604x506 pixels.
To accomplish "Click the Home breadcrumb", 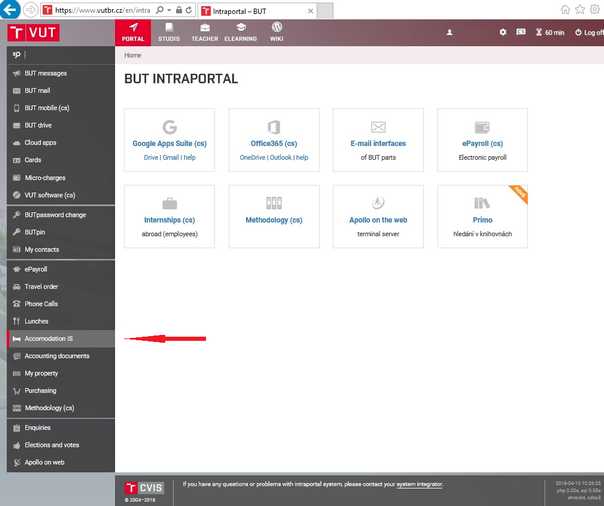I will (x=132, y=56).
